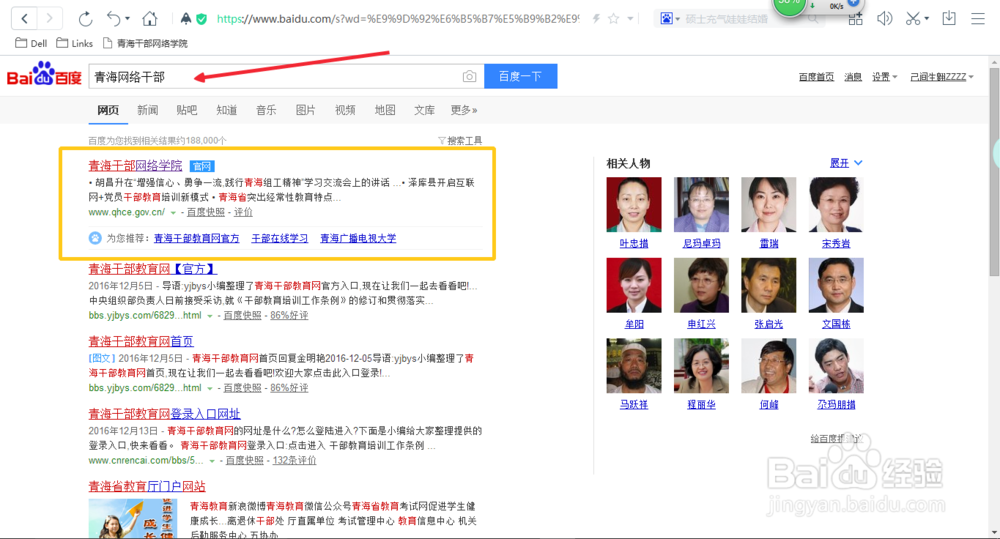Viewport: 1000px width, 539px height.
Task: Click the 百度一下 search button
Action: (520, 76)
